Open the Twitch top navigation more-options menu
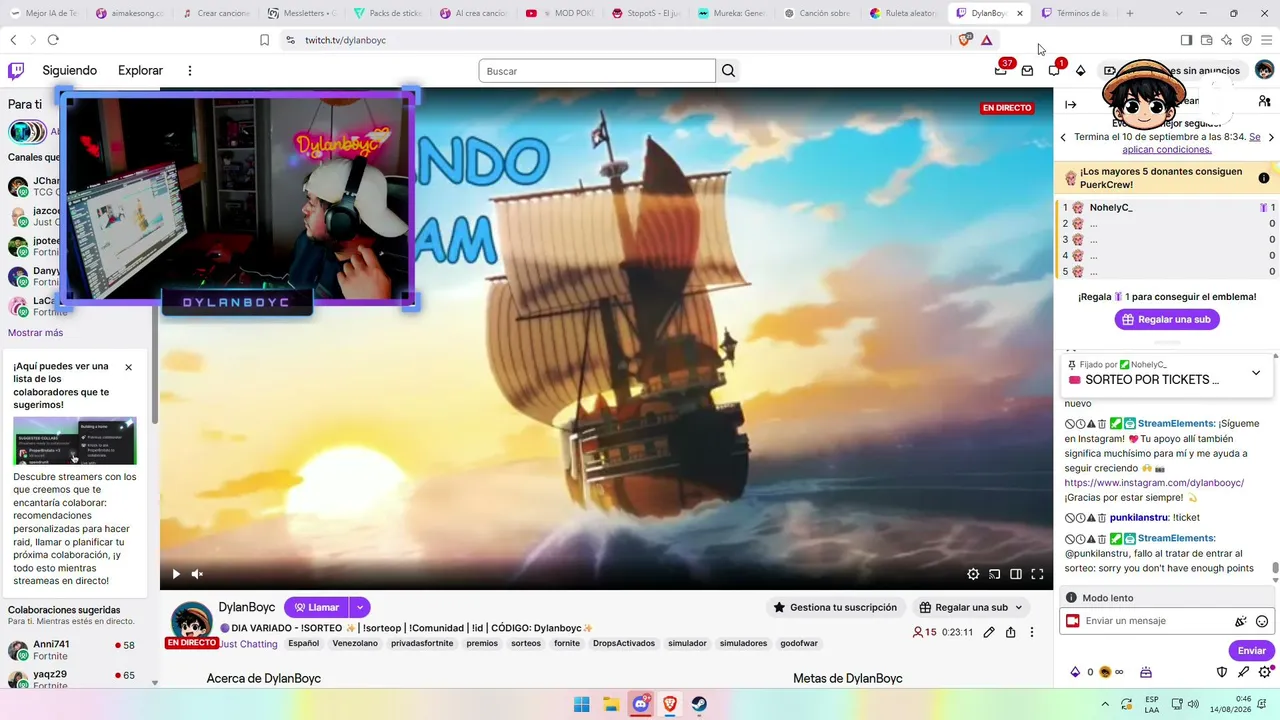This screenshot has width=1280, height=720. coord(190,71)
